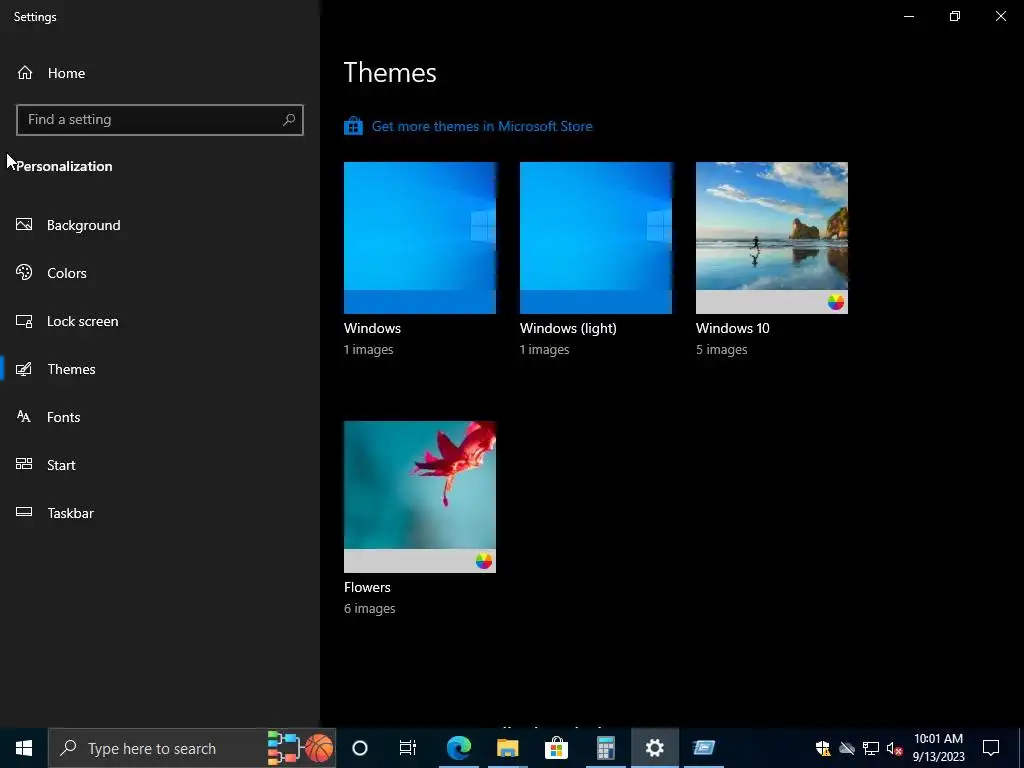
Task: Open Action Center notifications icon
Action: [991, 748]
